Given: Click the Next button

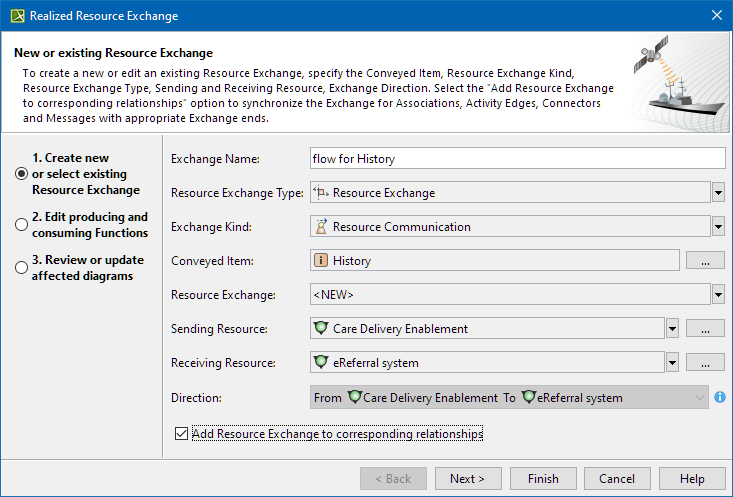Looking at the screenshot, I should pyautogui.click(x=467, y=479).
